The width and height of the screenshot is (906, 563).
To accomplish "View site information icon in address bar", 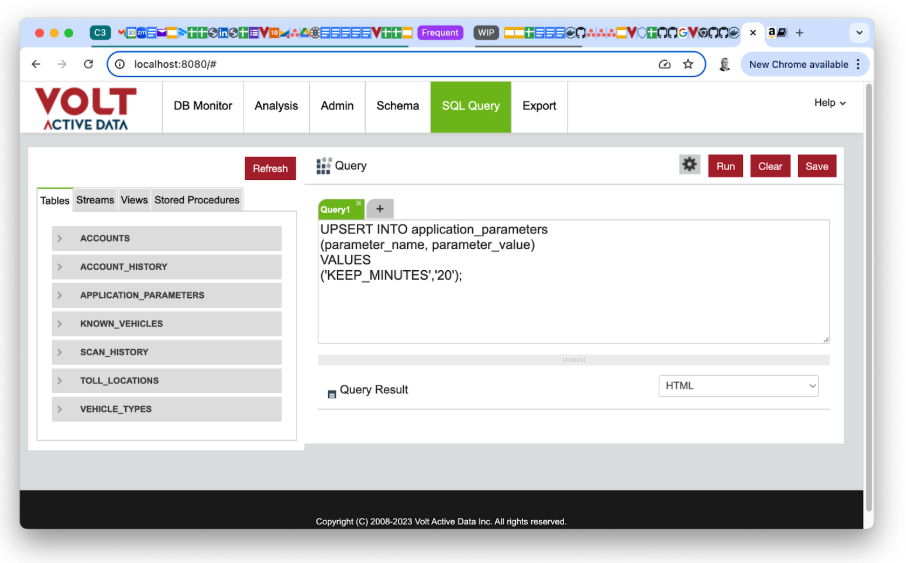I will pos(120,64).
